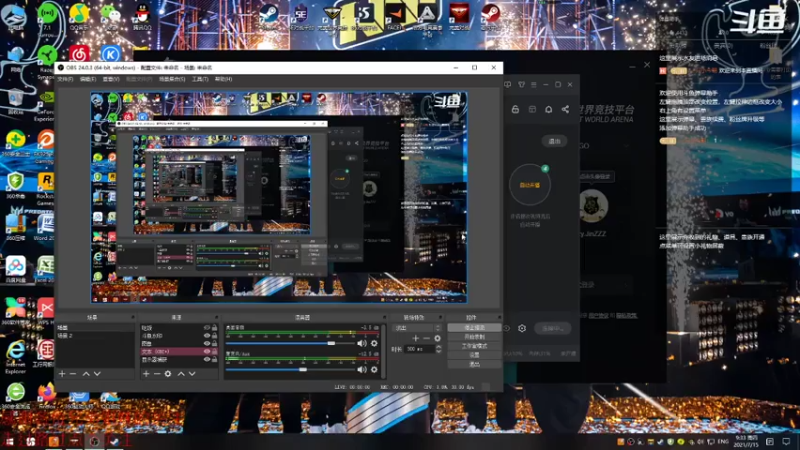Adjust transition duration stepper arrows
This screenshot has height=450, width=800.
tap(439, 349)
